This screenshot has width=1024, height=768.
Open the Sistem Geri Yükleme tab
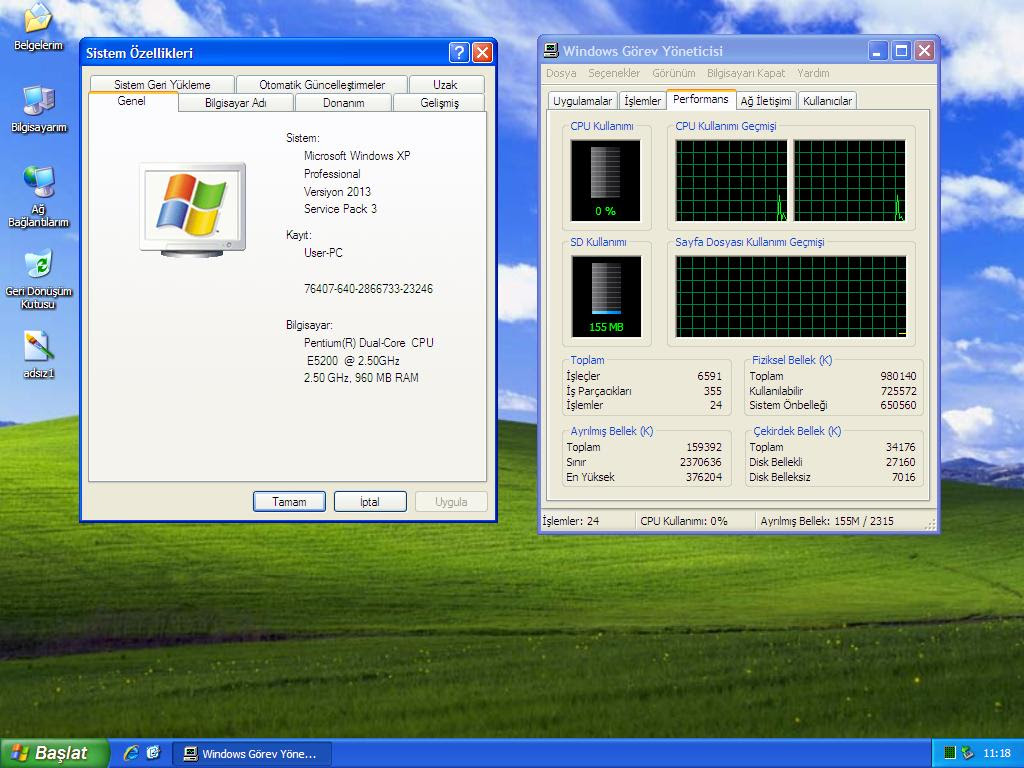tap(162, 84)
